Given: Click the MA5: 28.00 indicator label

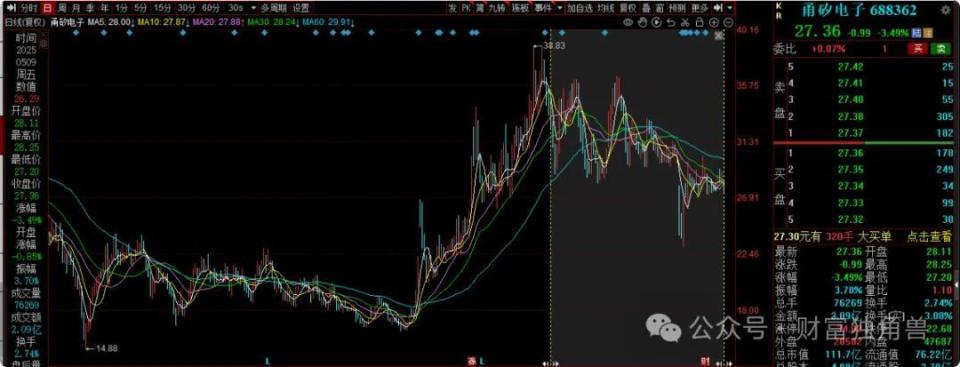Looking at the screenshot, I should point(110,22).
